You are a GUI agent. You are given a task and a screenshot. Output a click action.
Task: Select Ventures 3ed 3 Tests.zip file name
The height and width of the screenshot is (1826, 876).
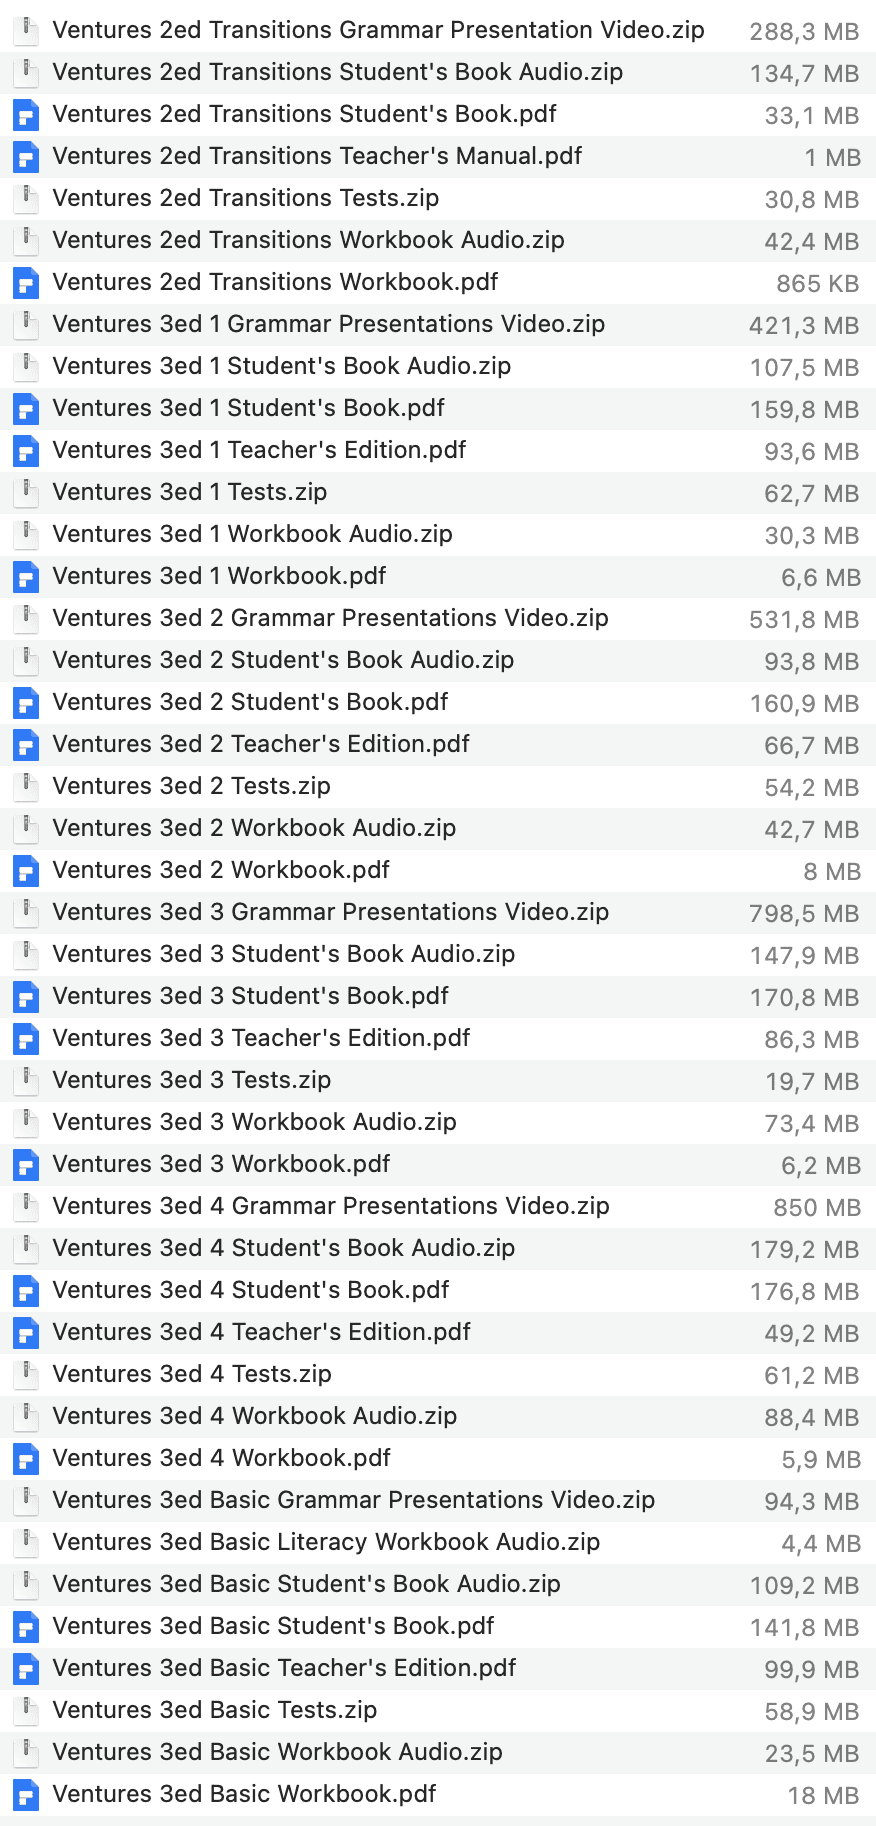[191, 1080]
